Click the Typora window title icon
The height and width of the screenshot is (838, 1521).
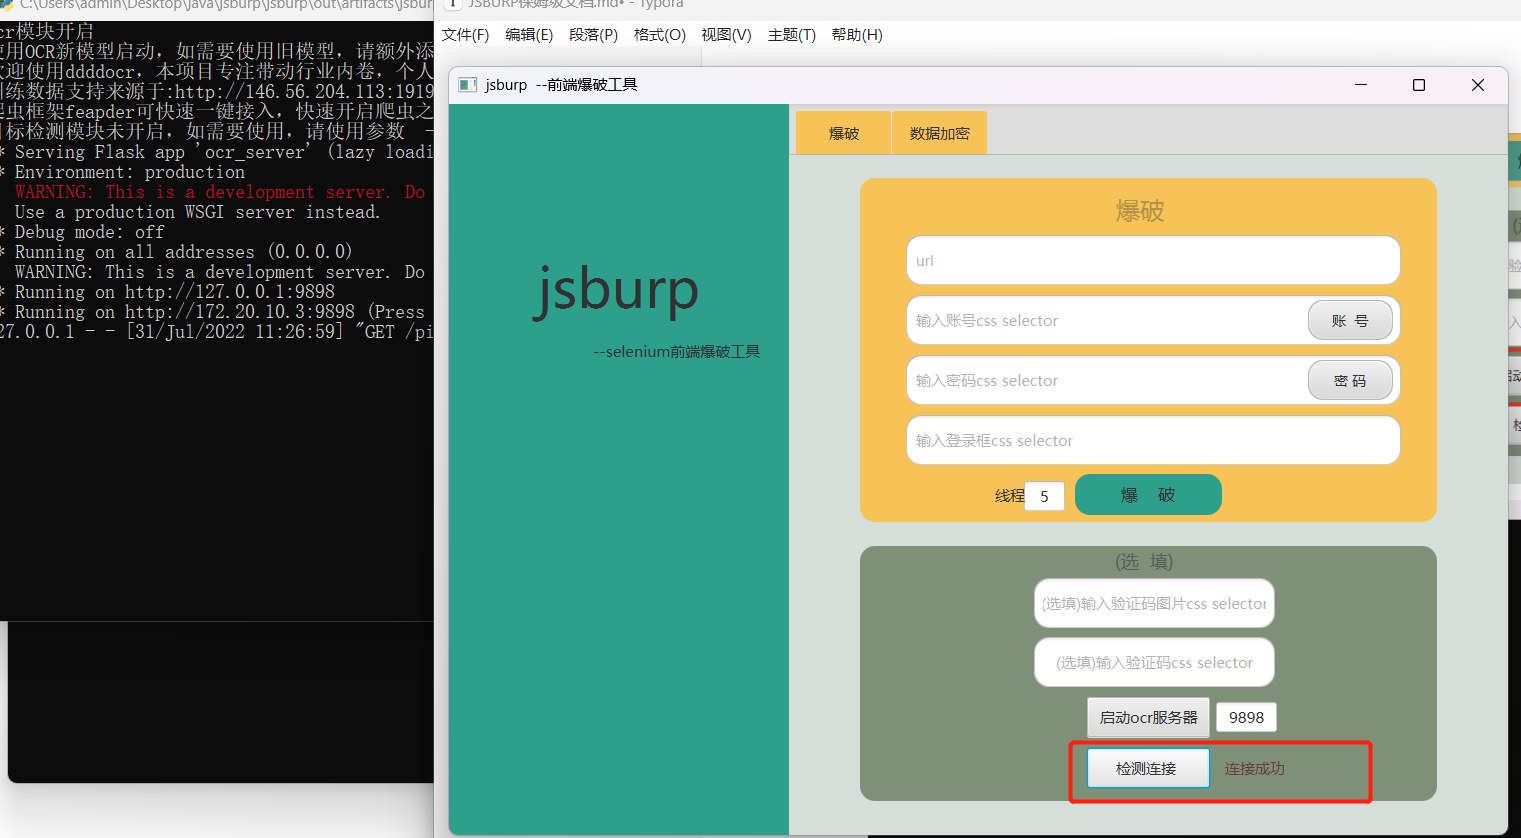click(x=452, y=4)
